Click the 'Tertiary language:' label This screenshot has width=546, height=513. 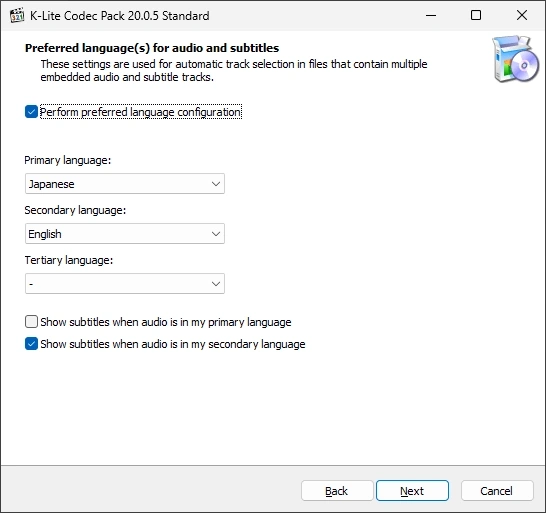point(69,260)
